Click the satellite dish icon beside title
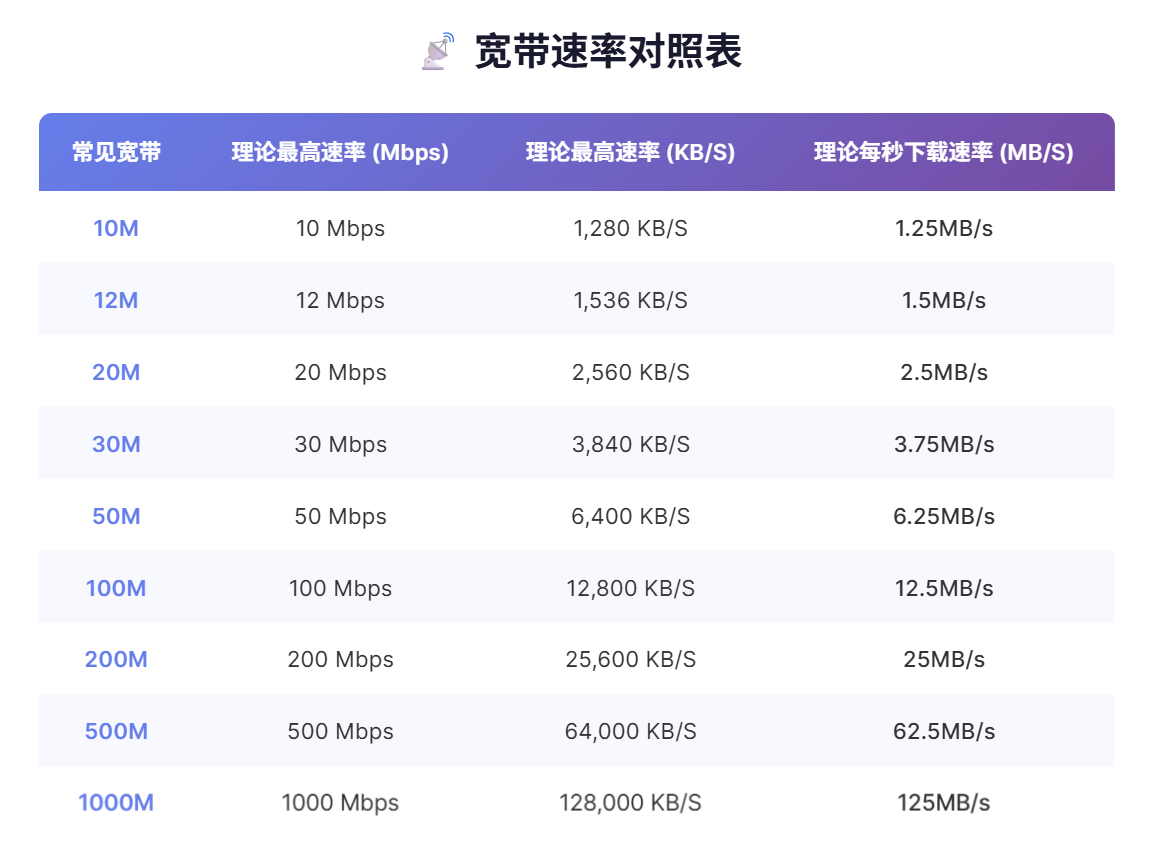Screen dimensions: 1150x866 [x=439, y=51]
